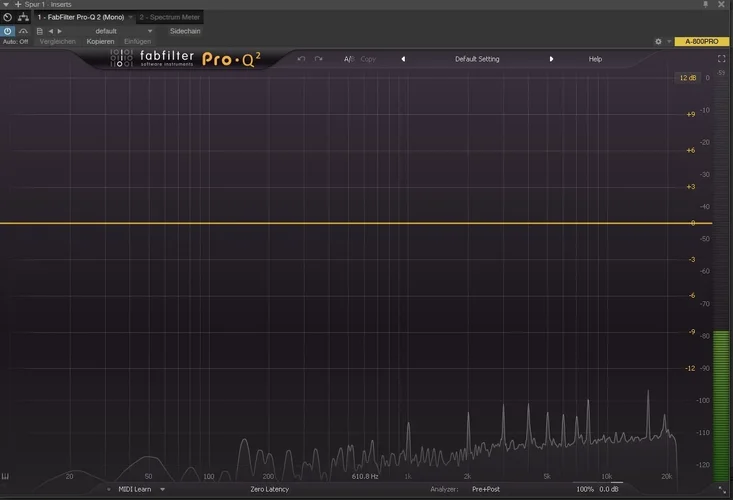Image resolution: width=733 pixels, height=500 pixels.
Task: Toggle the piano display icon
Action: click(x=6, y=476)
